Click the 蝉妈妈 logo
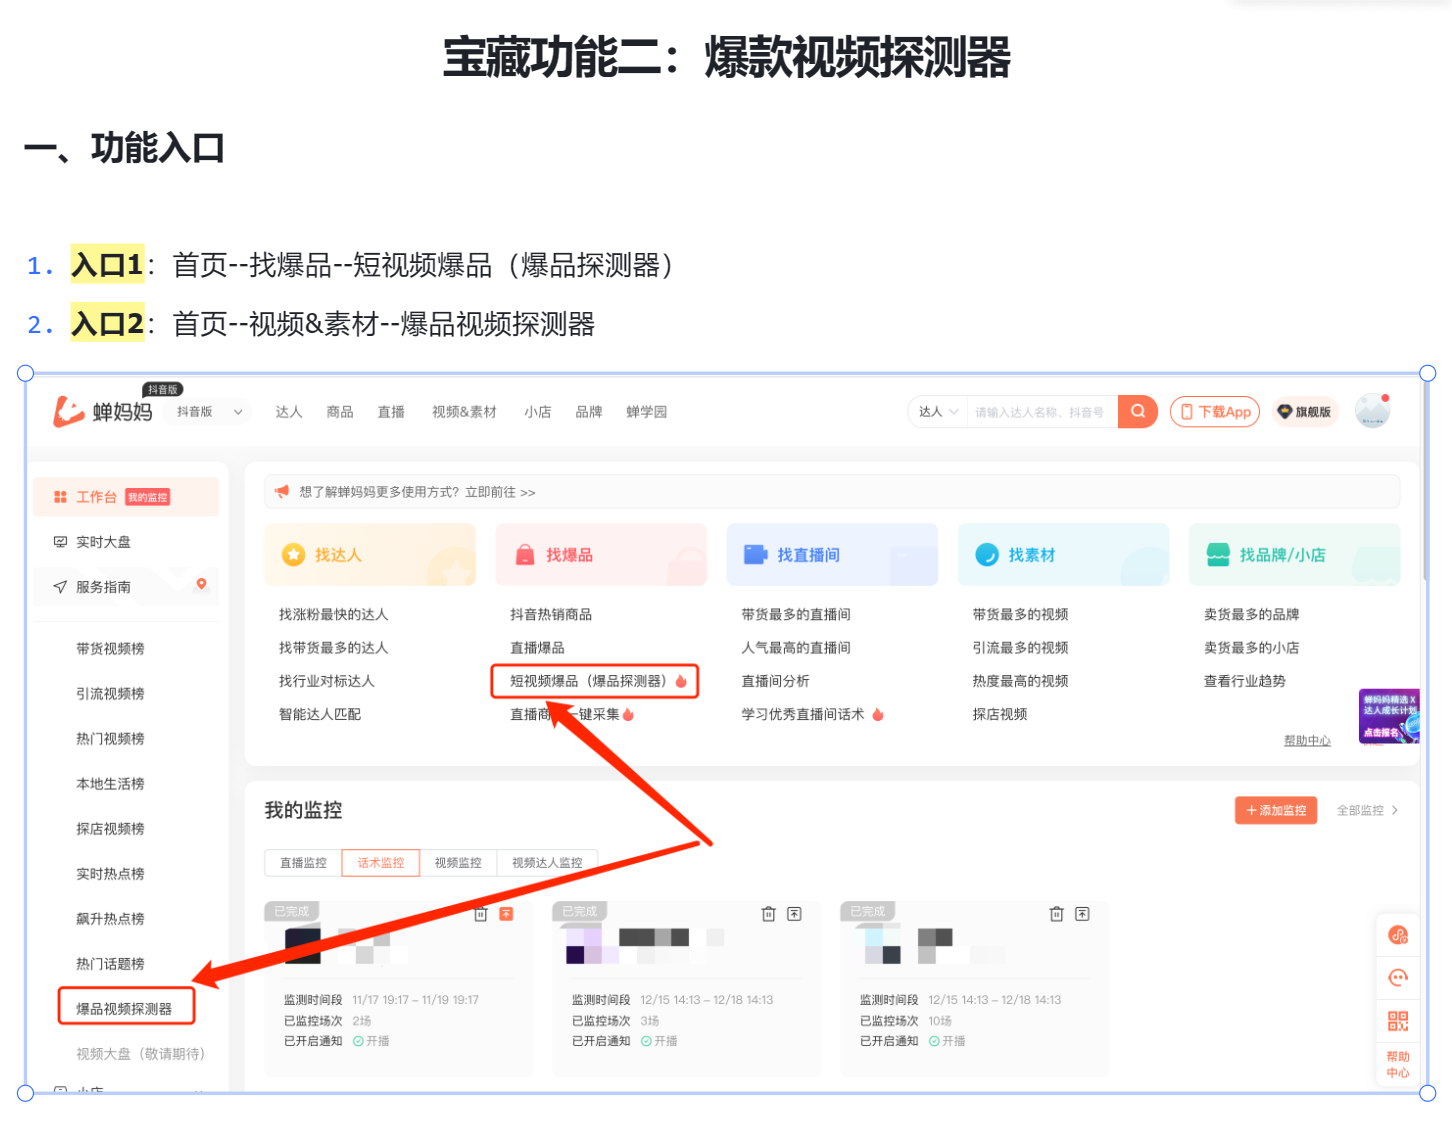This screenshot has height=1131, width=1452. coord(103,411)
